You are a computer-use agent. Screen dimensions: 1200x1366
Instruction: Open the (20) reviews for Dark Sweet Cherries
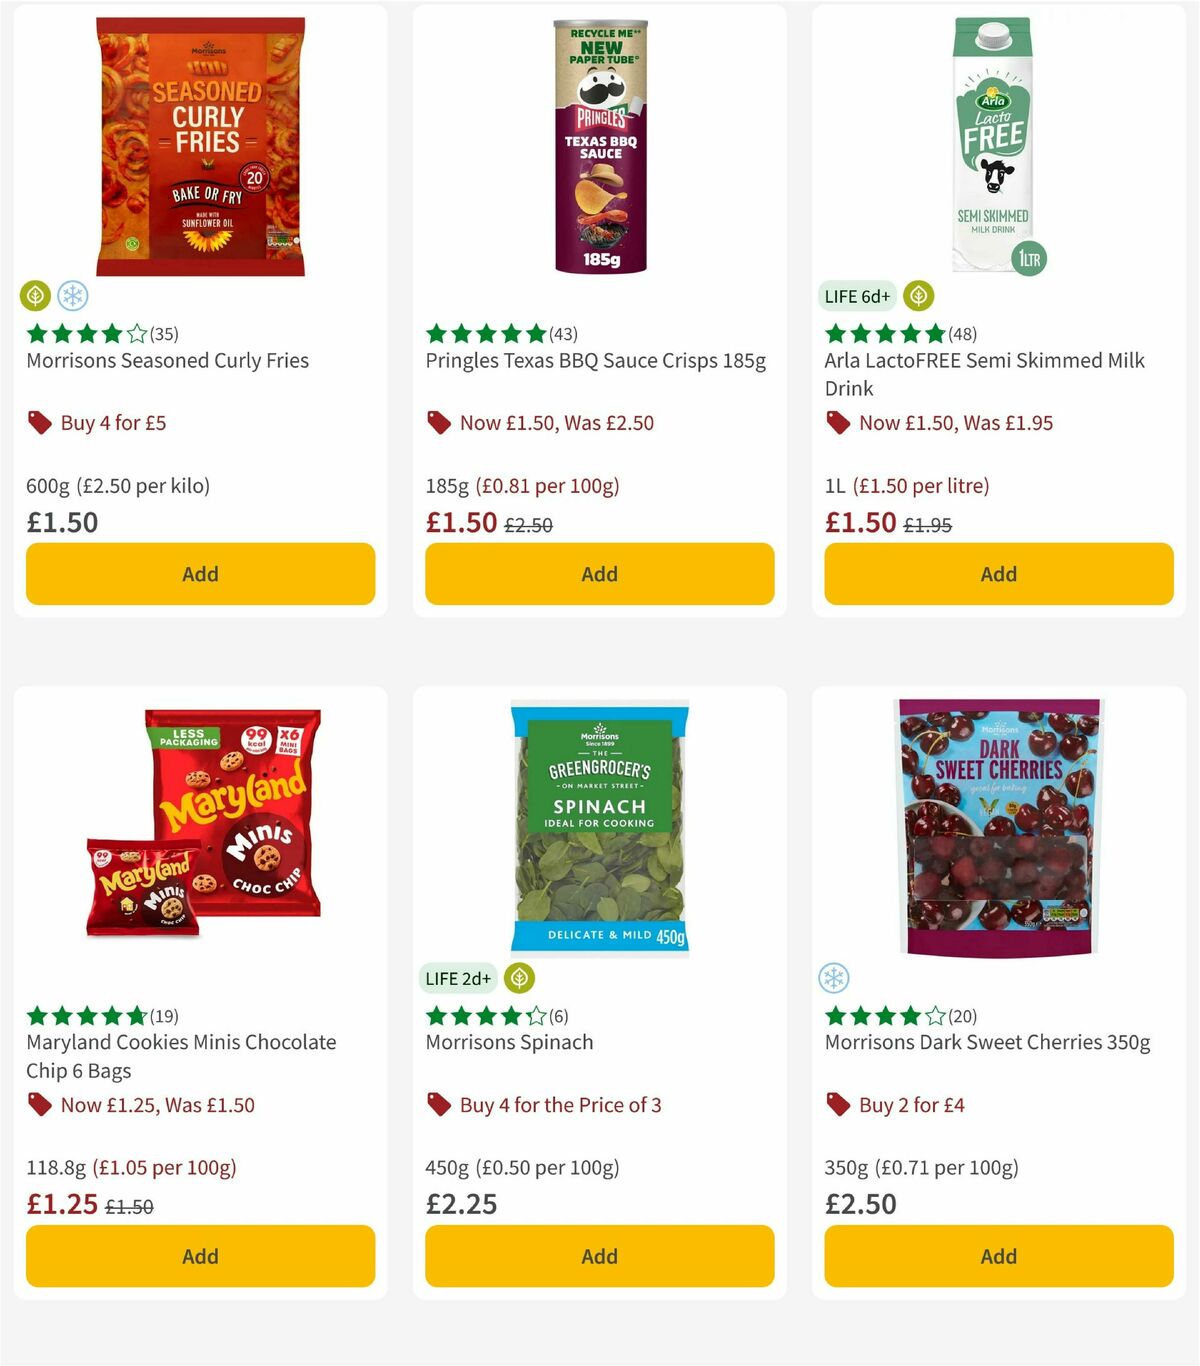pyautogui.click(x=962, y=1015)
